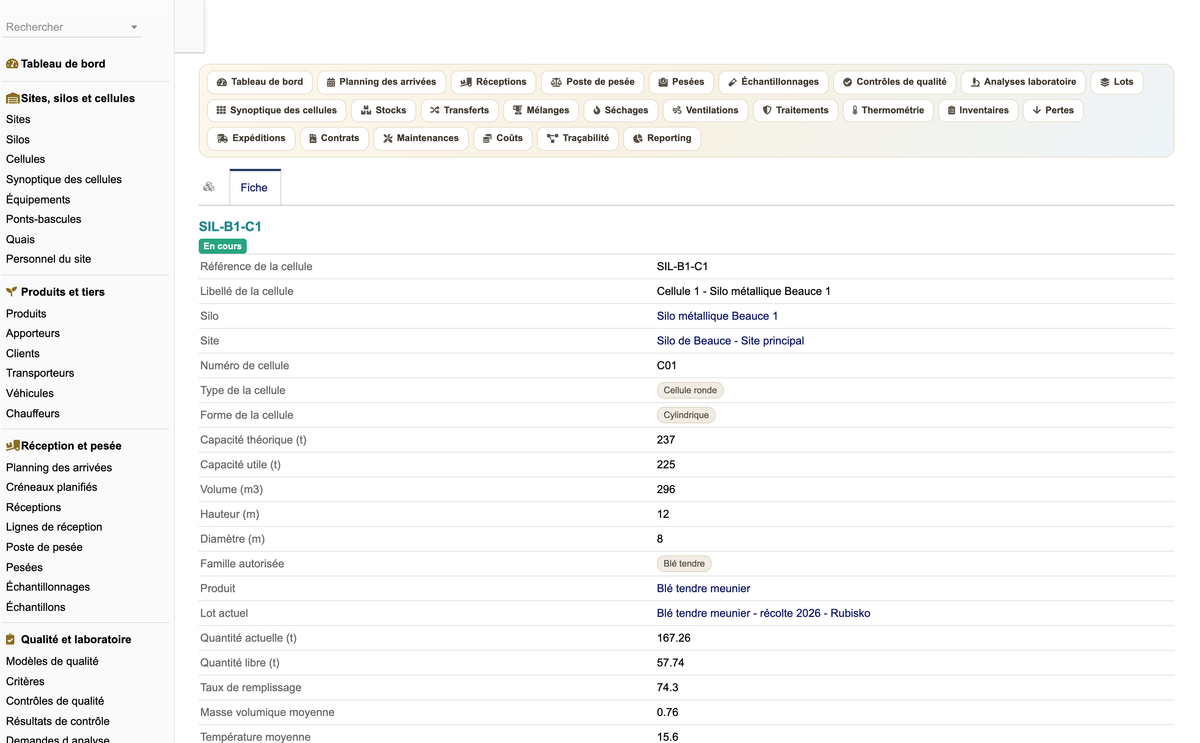The width and height of the screenshot is (1200, 743).
Task: Open the Rechercher search dropdown arrow
Action: (134, 27)
